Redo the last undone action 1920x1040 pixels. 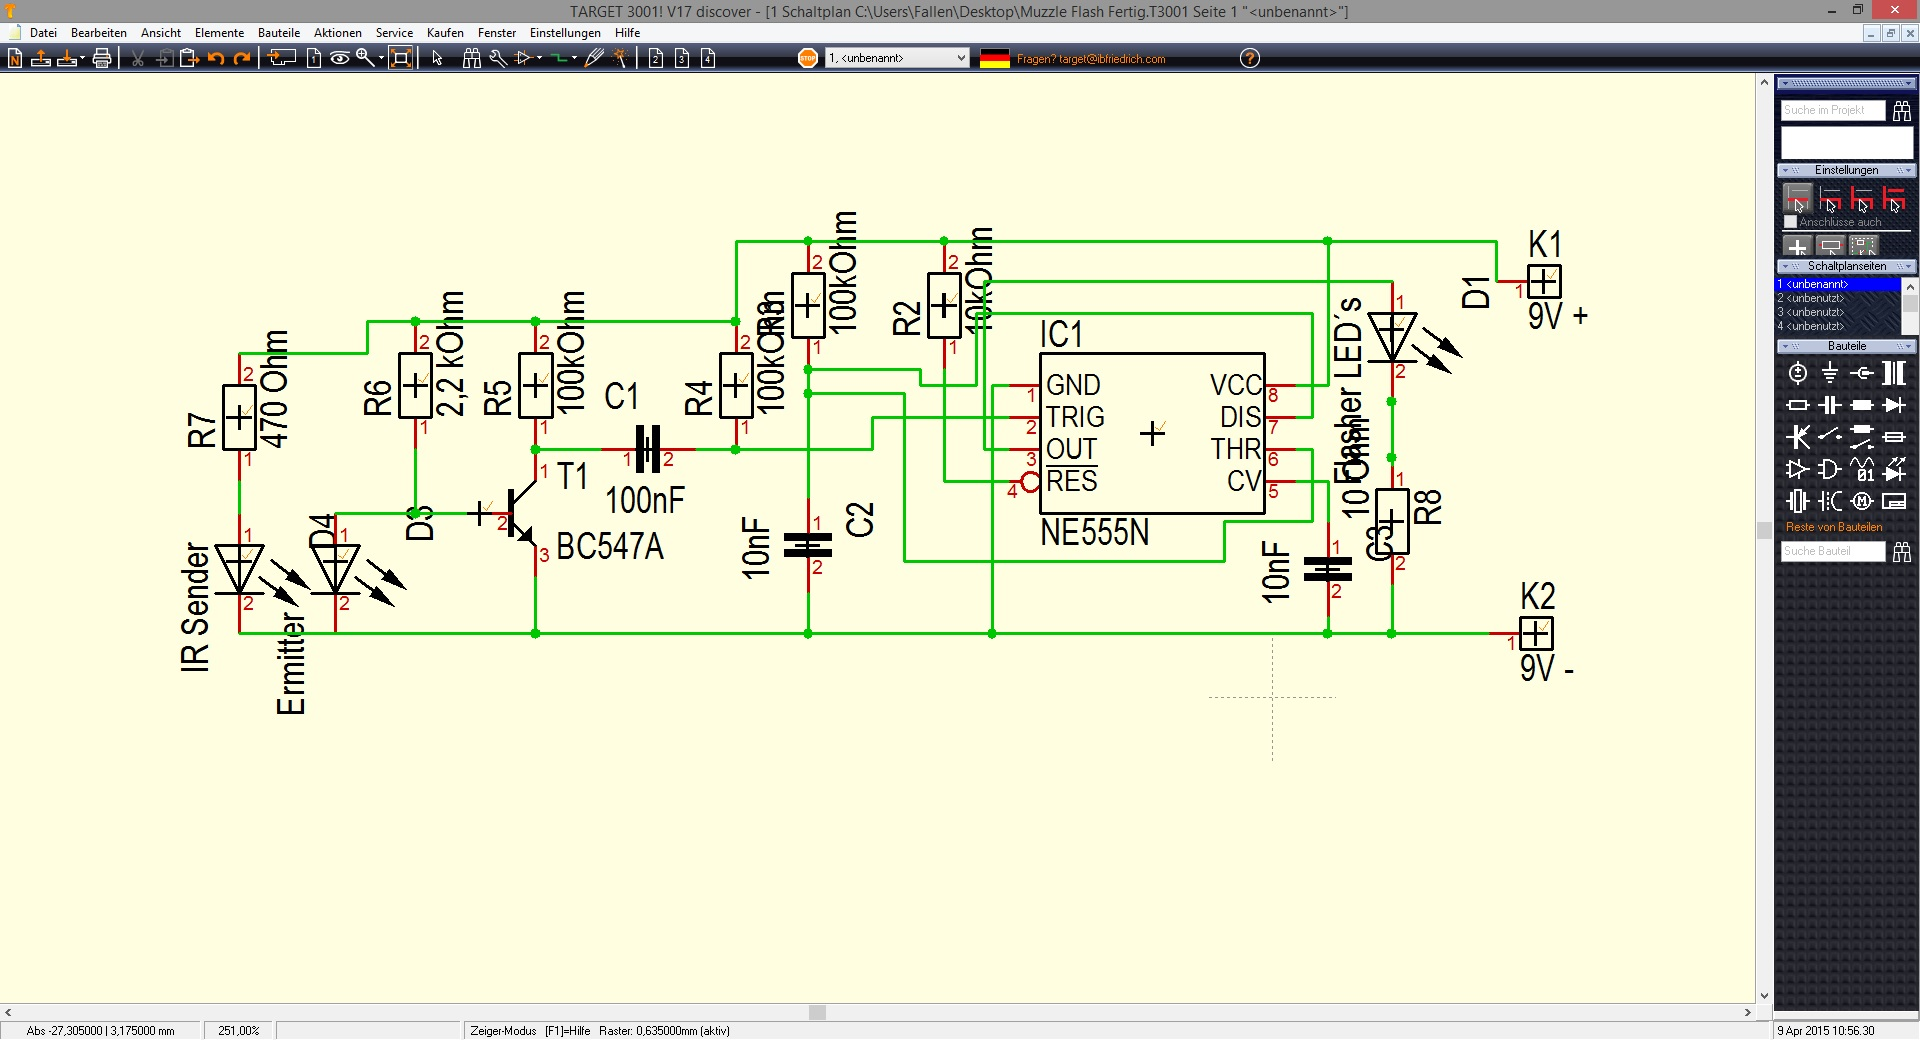coord(241,59)
